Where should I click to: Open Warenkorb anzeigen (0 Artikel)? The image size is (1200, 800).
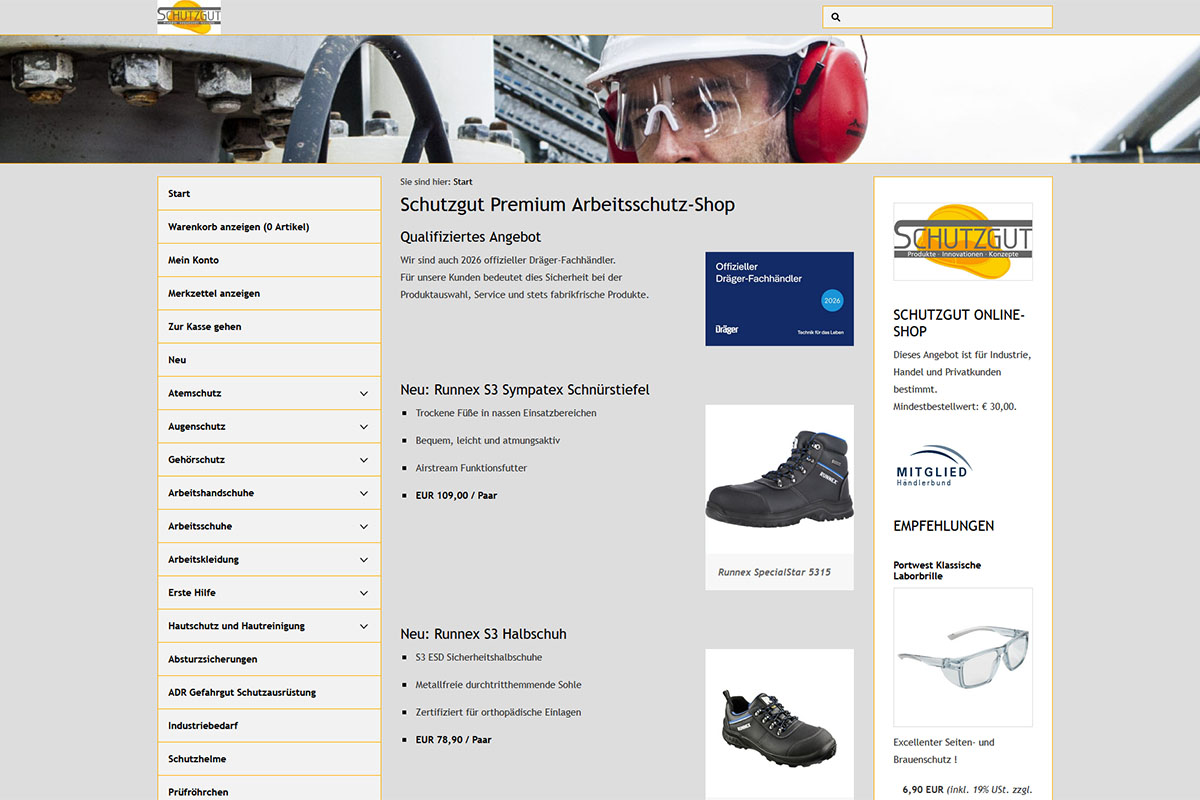pyautogui.click(x=269, y=227)
